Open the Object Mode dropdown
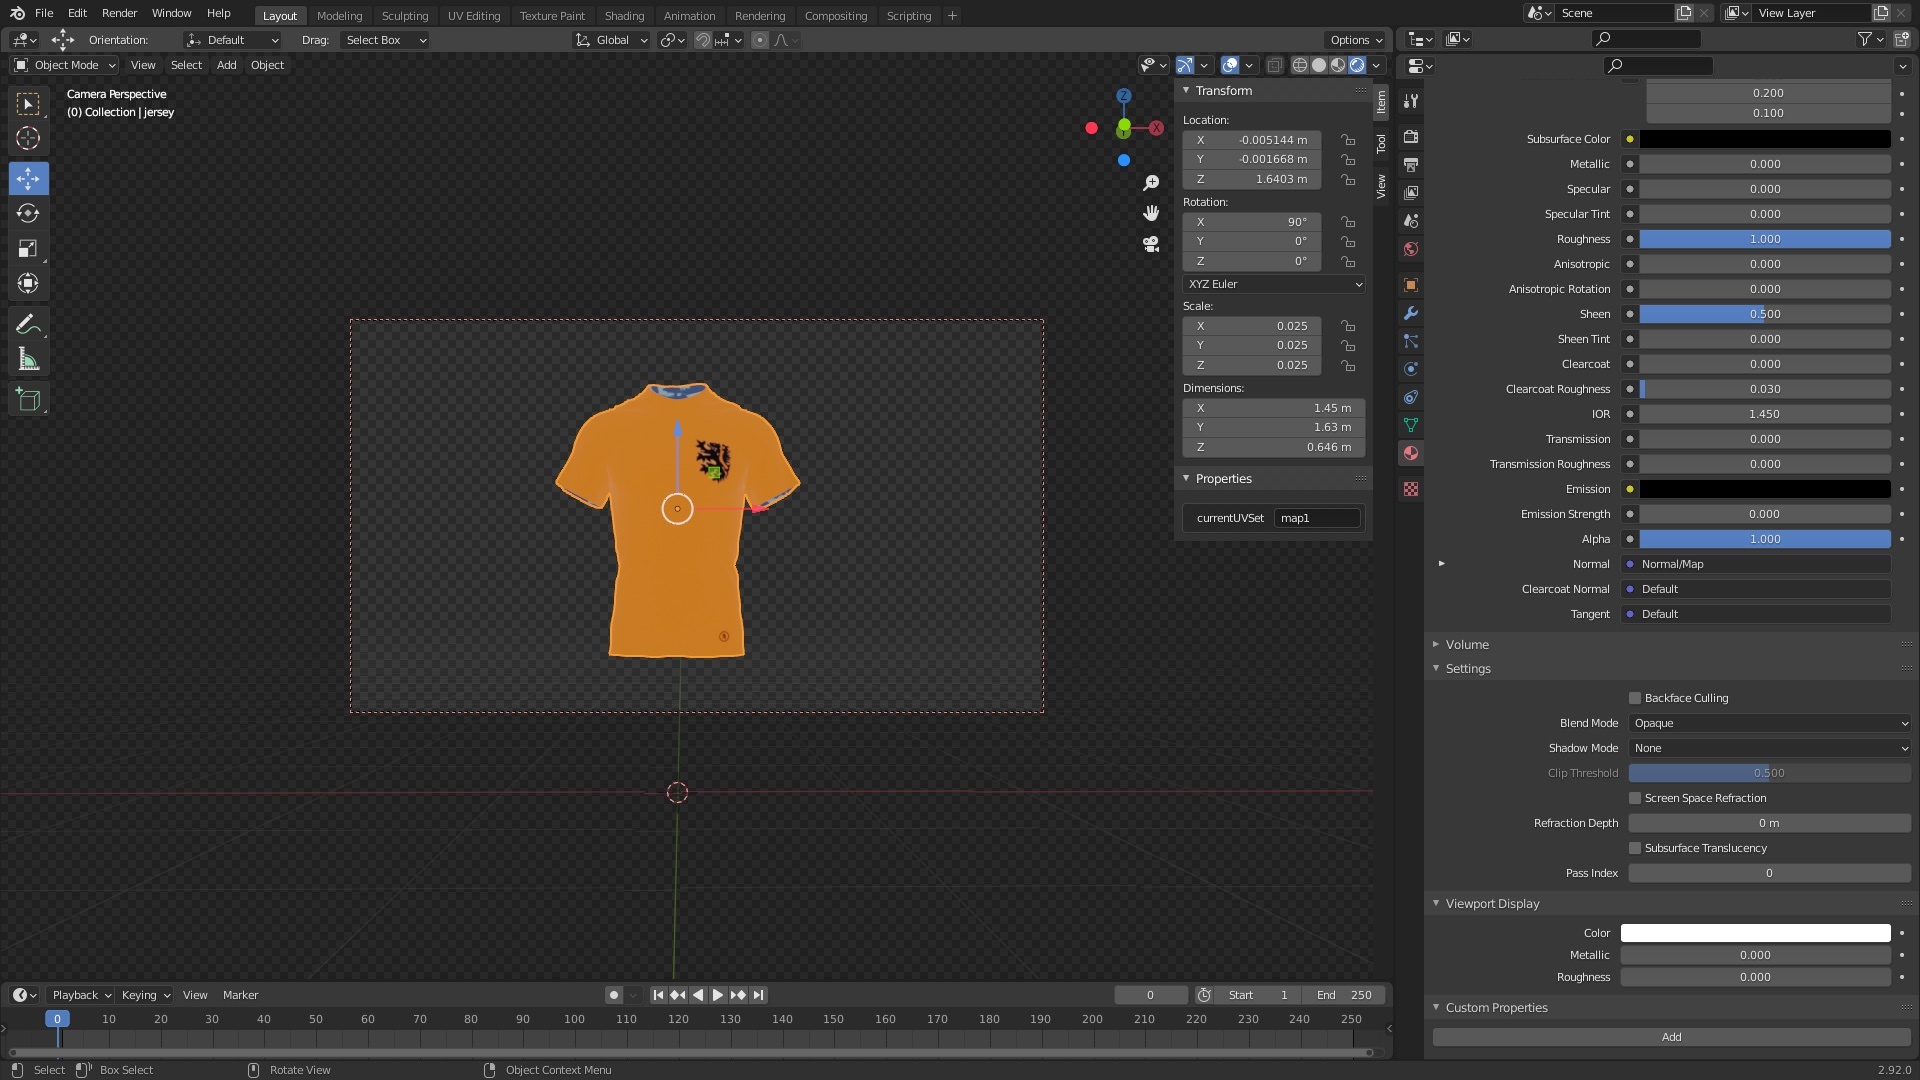 point(65,65)
